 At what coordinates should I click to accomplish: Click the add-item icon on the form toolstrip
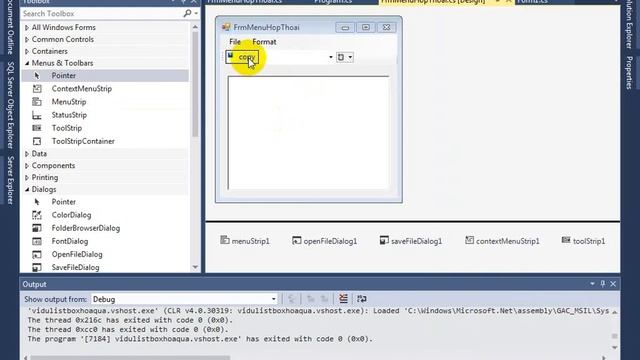341,57
